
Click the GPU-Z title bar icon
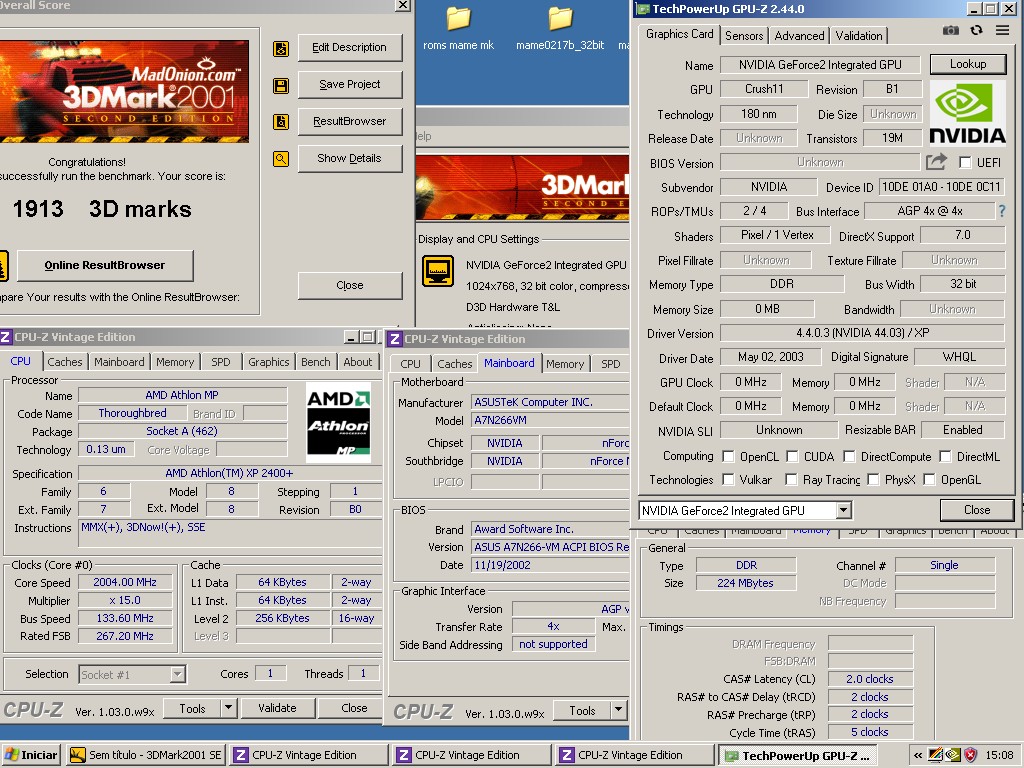coord(643,9)
